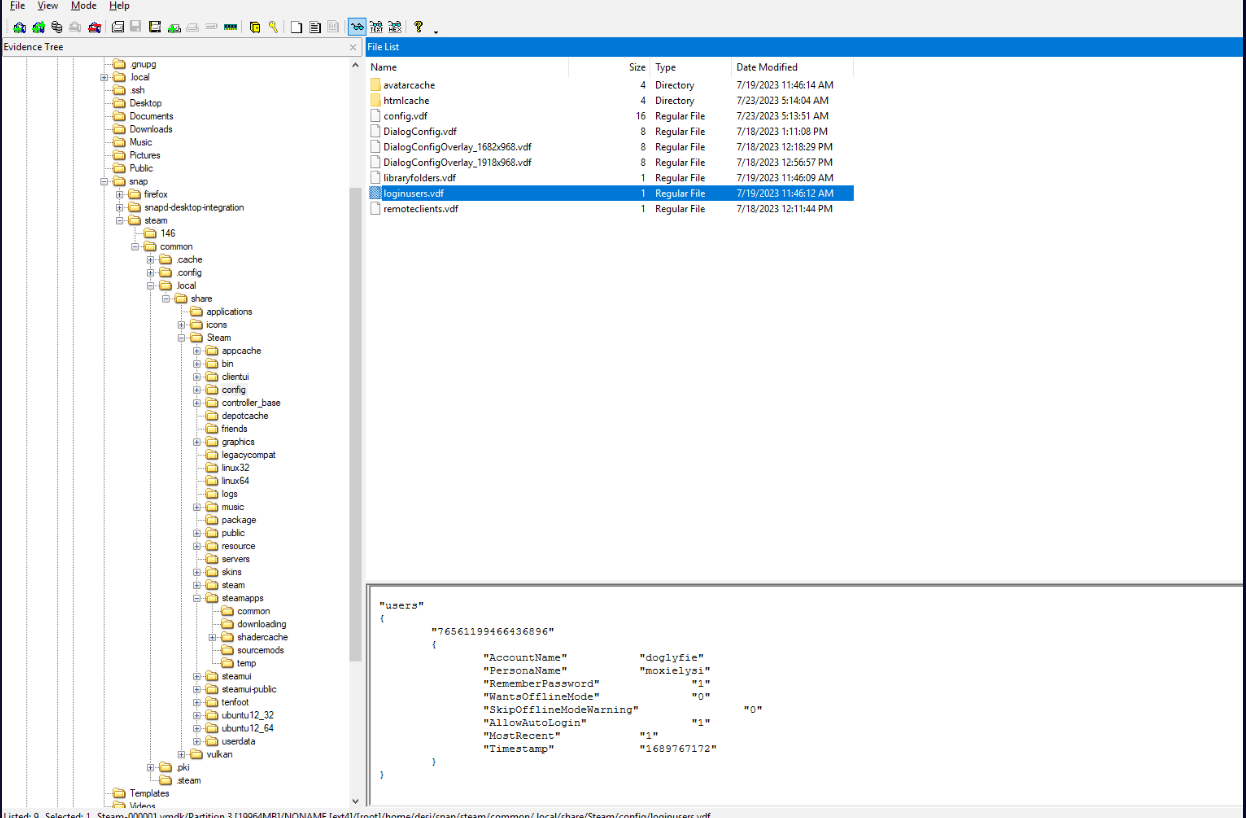Image resolution: width=1246 pixels, height=818 pixels.
Task: Open the View menu
Action: (47, 6)
